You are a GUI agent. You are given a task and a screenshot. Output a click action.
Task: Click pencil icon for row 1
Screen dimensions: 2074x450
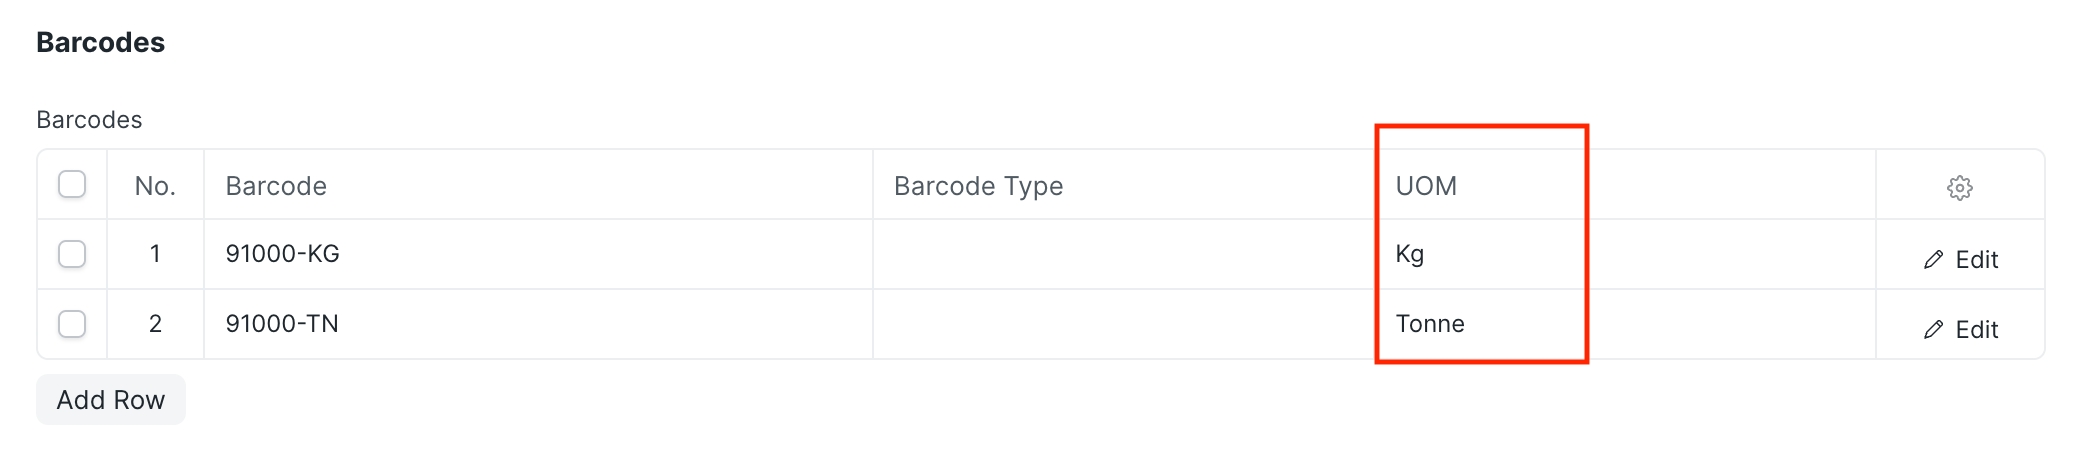click(x=1933, y=260)
